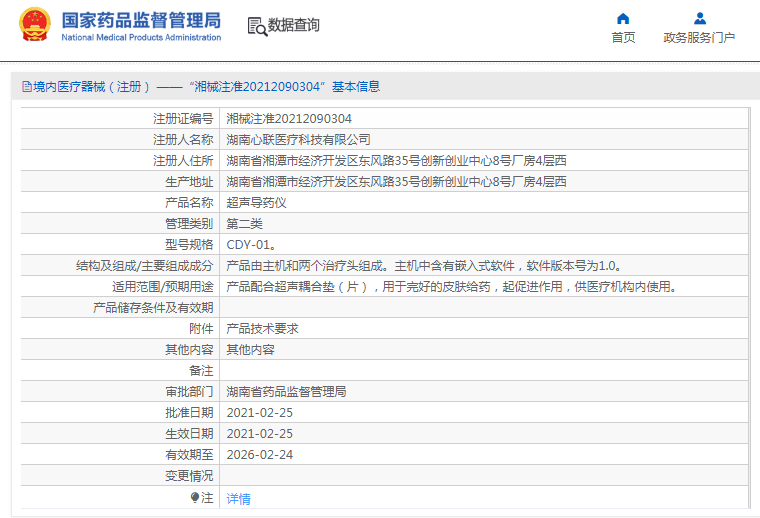This screenshot has height=518, width=760.
Task: Click the 注册人住所 address value
Action: click(396, 160)
